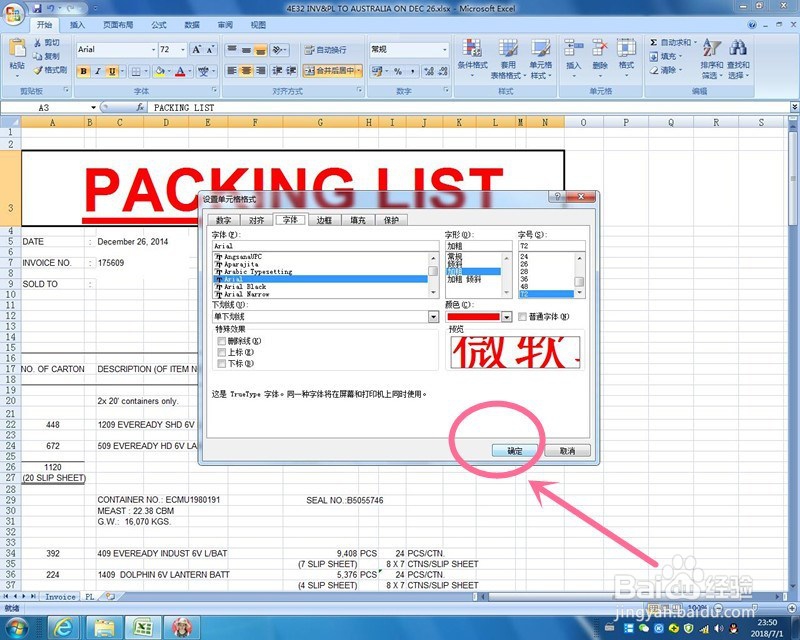
Task: Check the 删除线 strikethrough effect box
Action: 221,341
